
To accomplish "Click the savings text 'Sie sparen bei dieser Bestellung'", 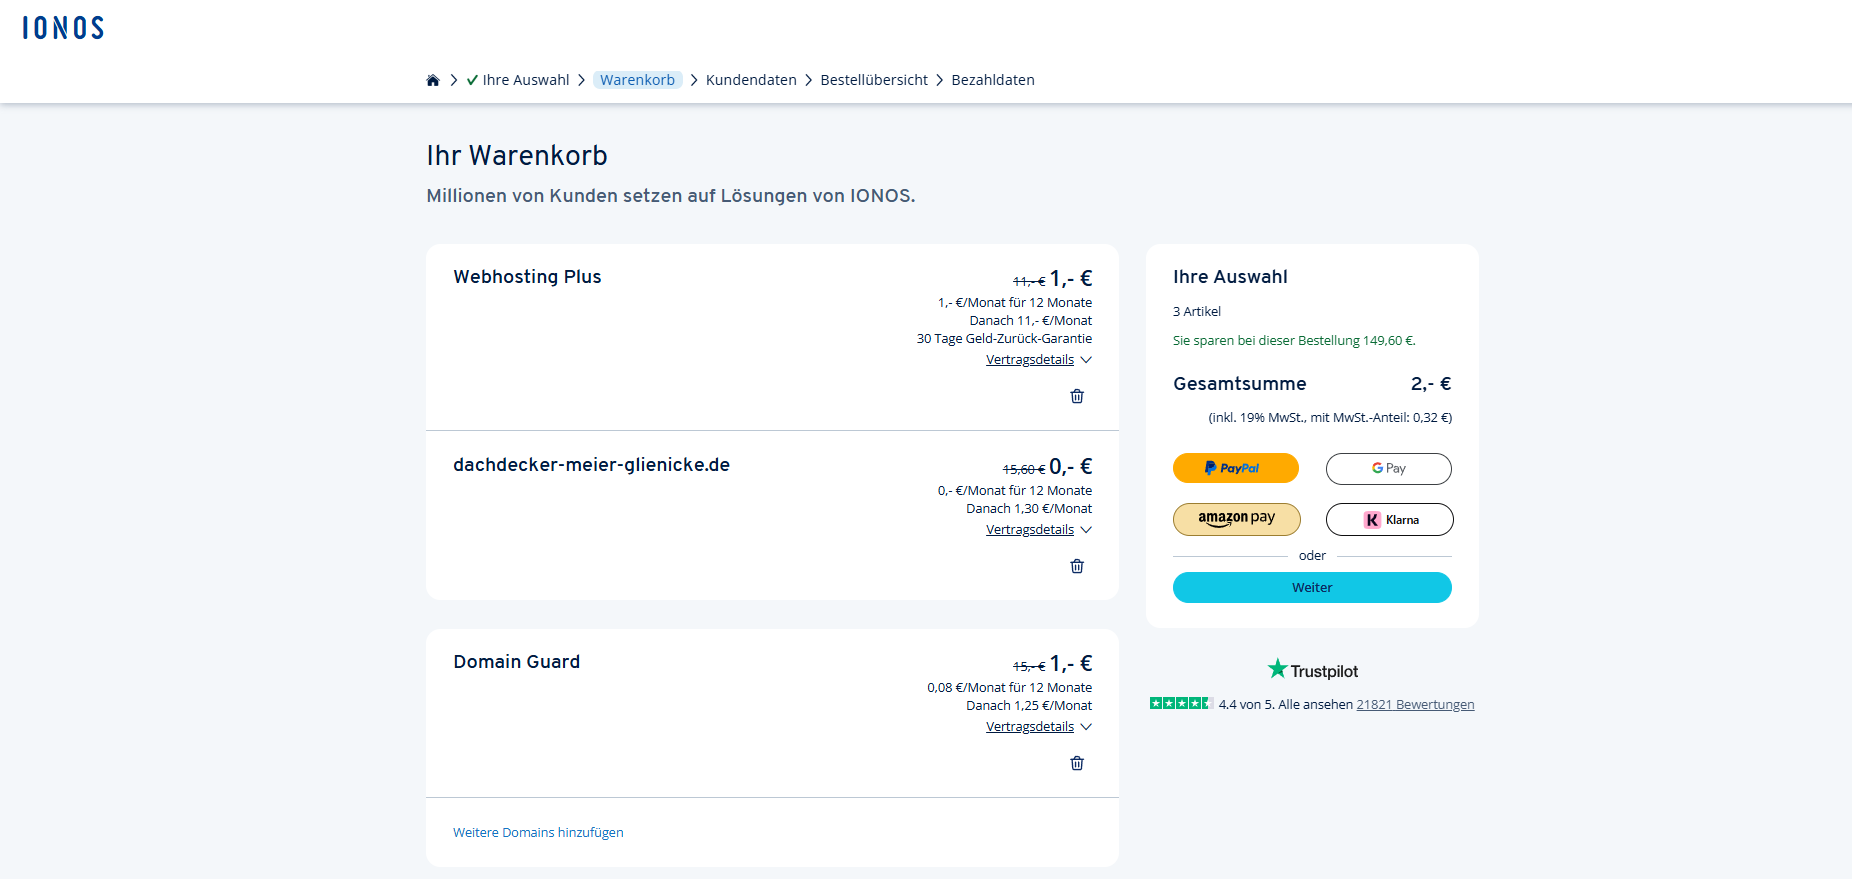I will pos(1294,341).
